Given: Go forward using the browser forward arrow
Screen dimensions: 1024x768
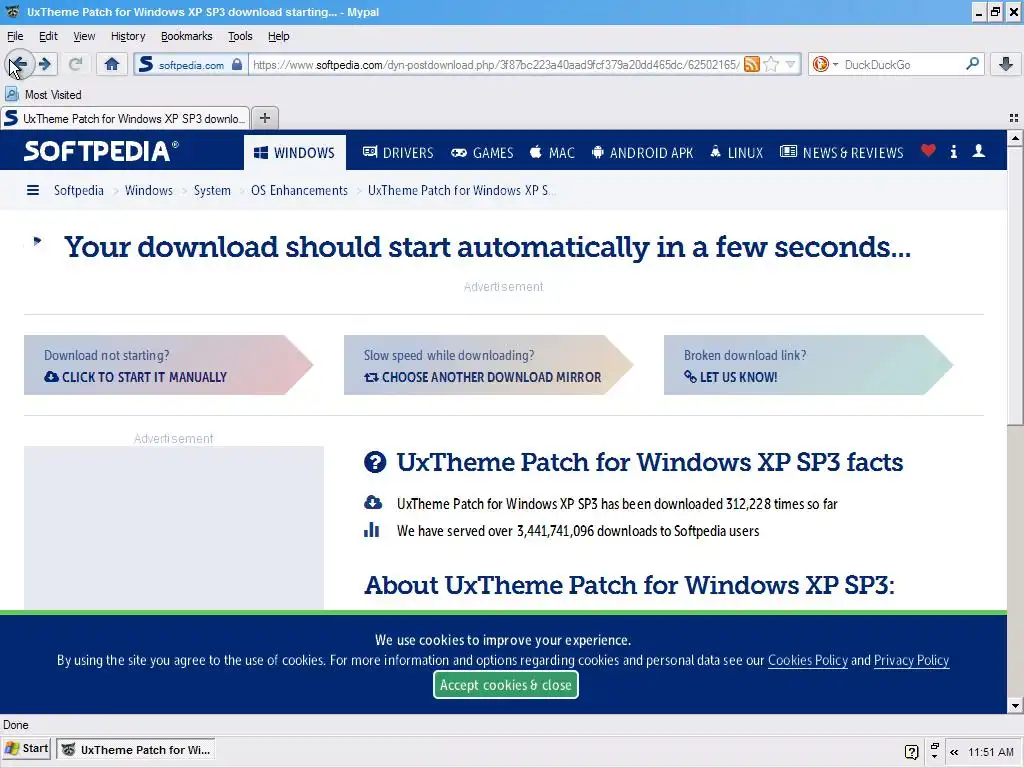Looking at the screenshot, I should tap(45, 64).
